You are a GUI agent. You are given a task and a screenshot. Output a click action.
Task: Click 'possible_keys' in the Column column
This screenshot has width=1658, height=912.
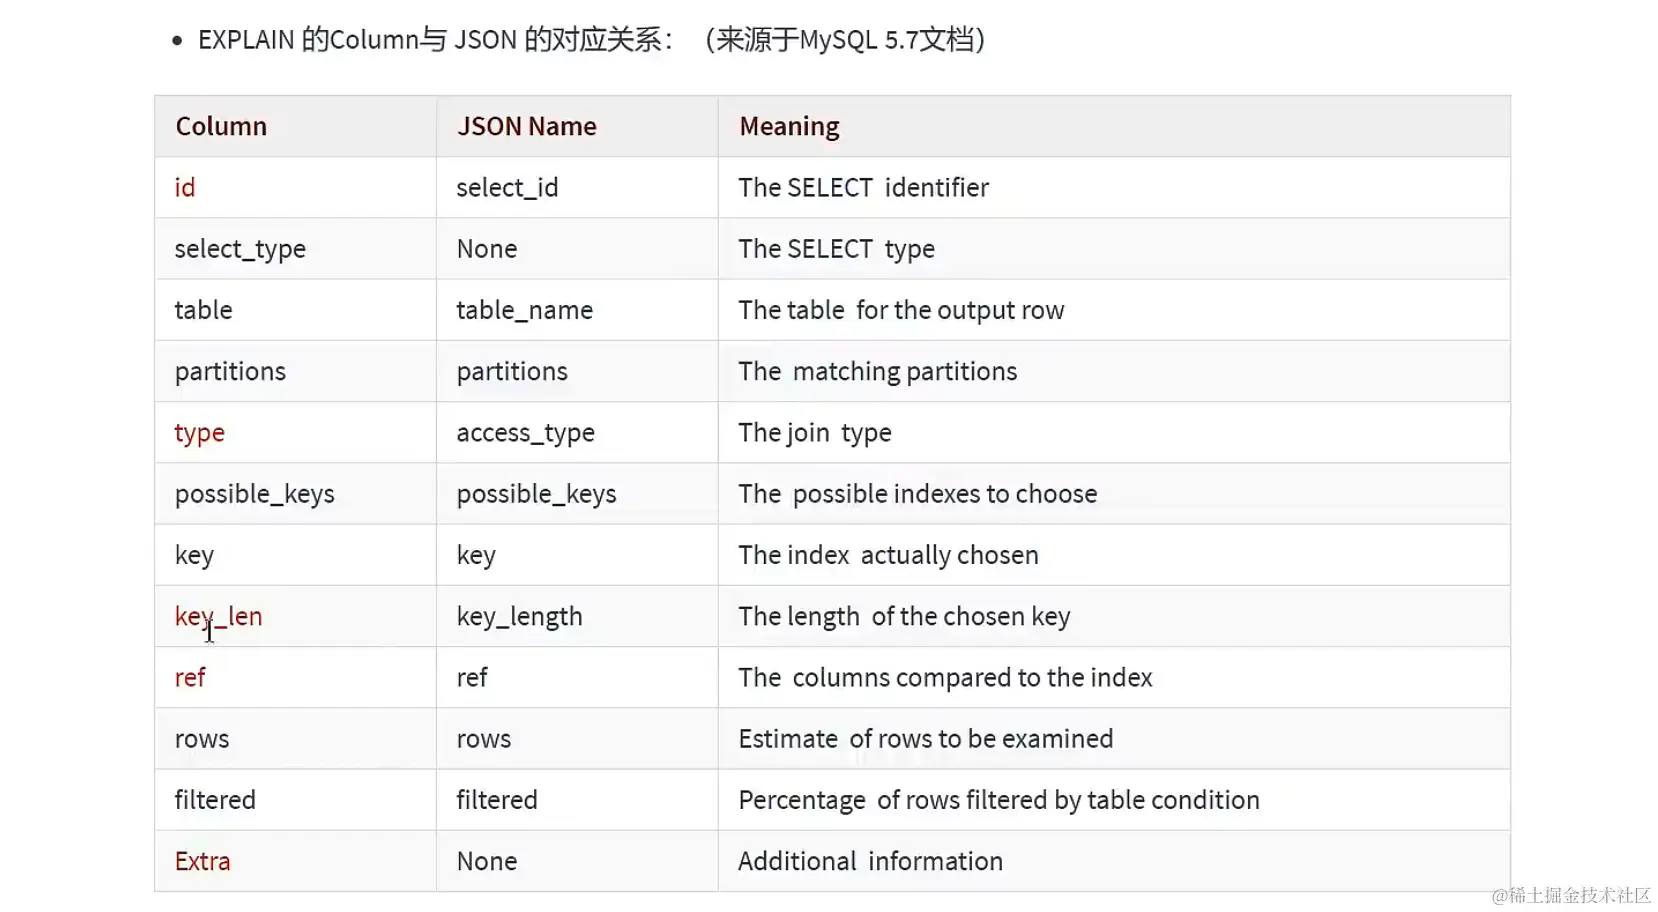pyautogui.click(x=255, y=494)
